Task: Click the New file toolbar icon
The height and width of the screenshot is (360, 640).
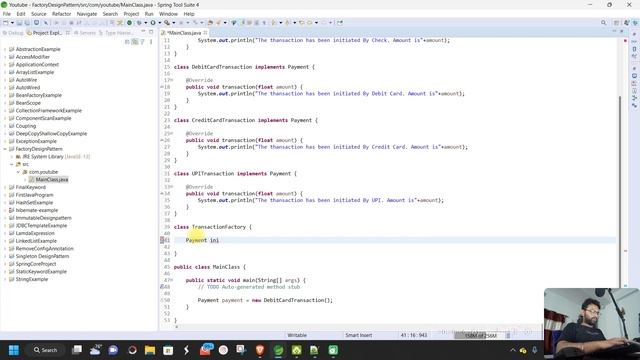Action: point(6,23)
